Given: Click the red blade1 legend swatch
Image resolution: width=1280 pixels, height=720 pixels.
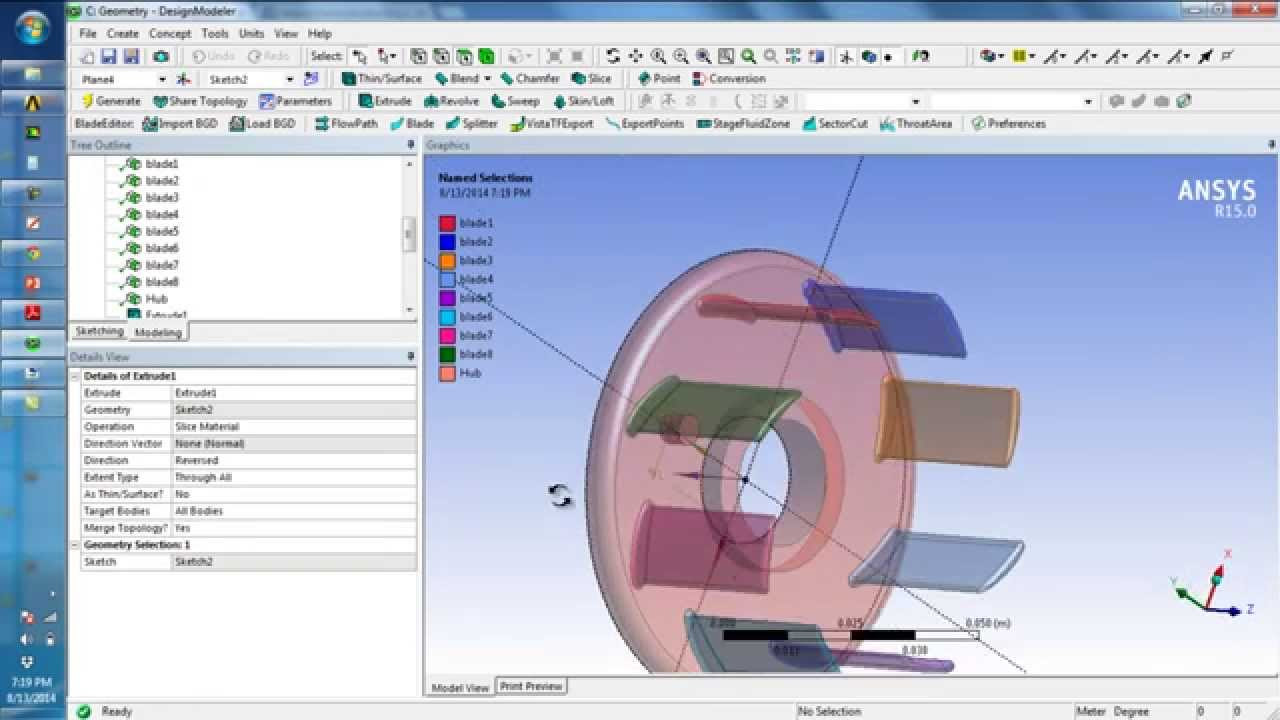Looking at the screenshot, I should [447, 223].
